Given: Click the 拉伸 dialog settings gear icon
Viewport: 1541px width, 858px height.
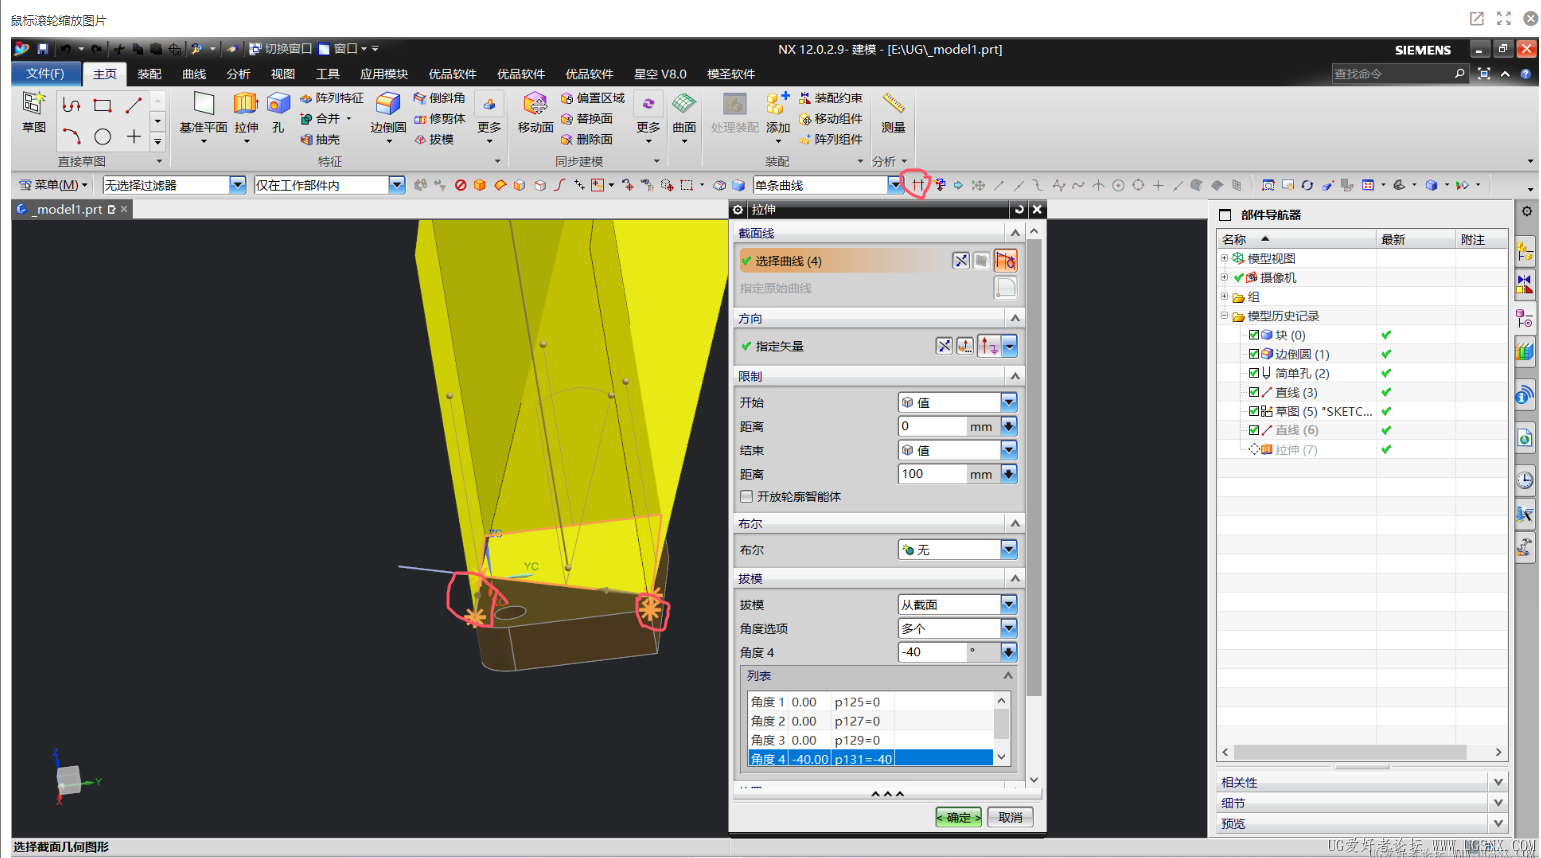Looking at the screenshot, I should tap(738, 210).
